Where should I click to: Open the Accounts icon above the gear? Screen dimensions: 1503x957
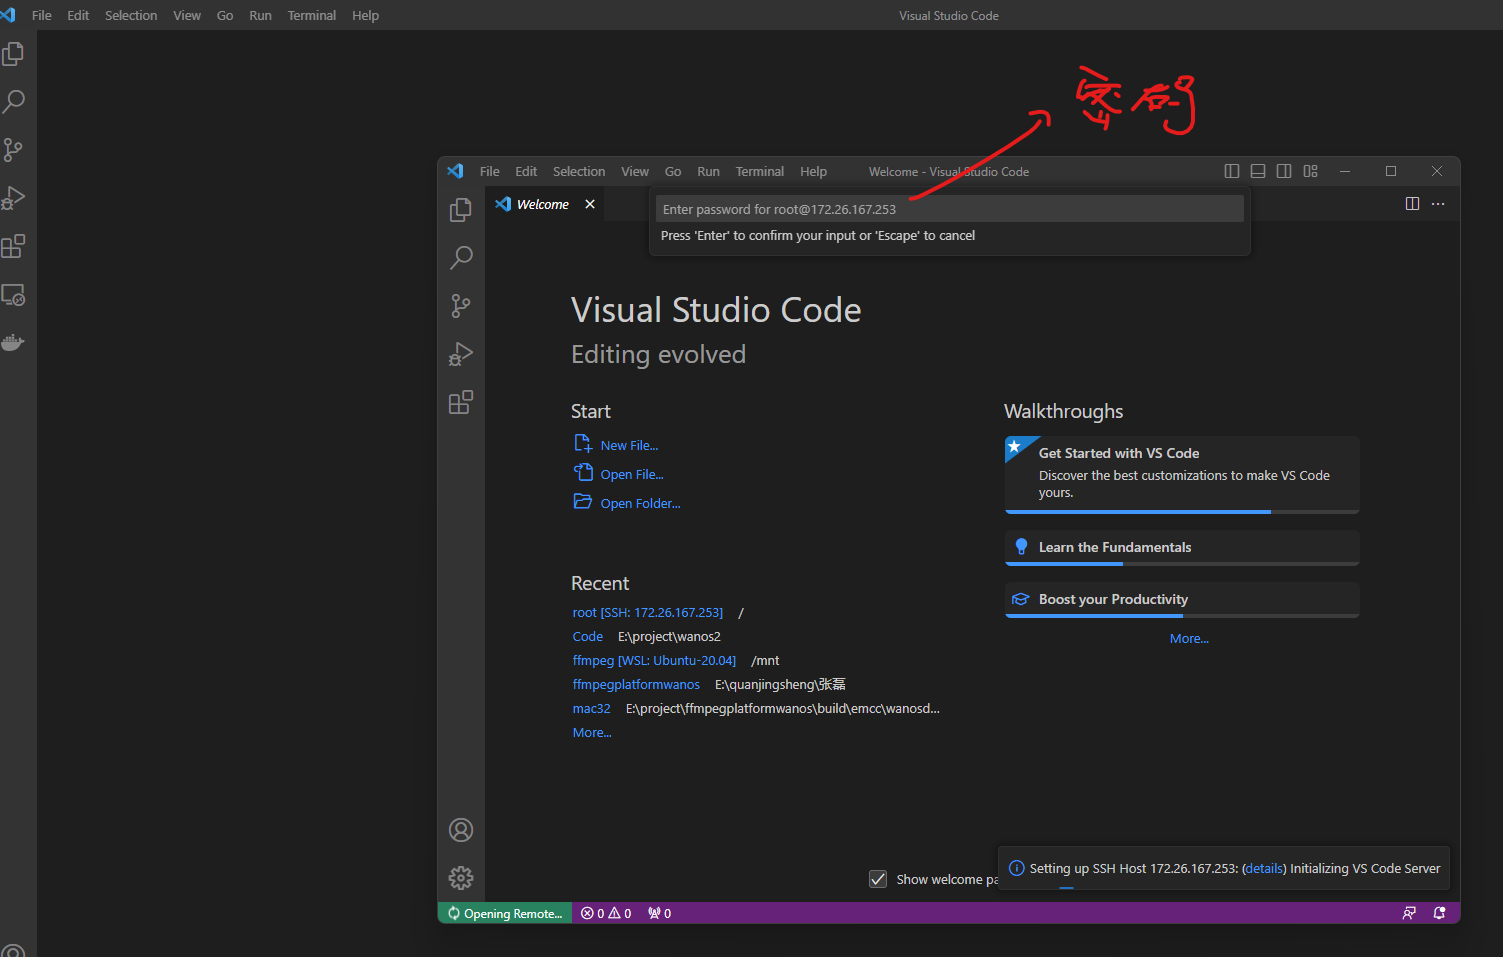pos(461,830)
